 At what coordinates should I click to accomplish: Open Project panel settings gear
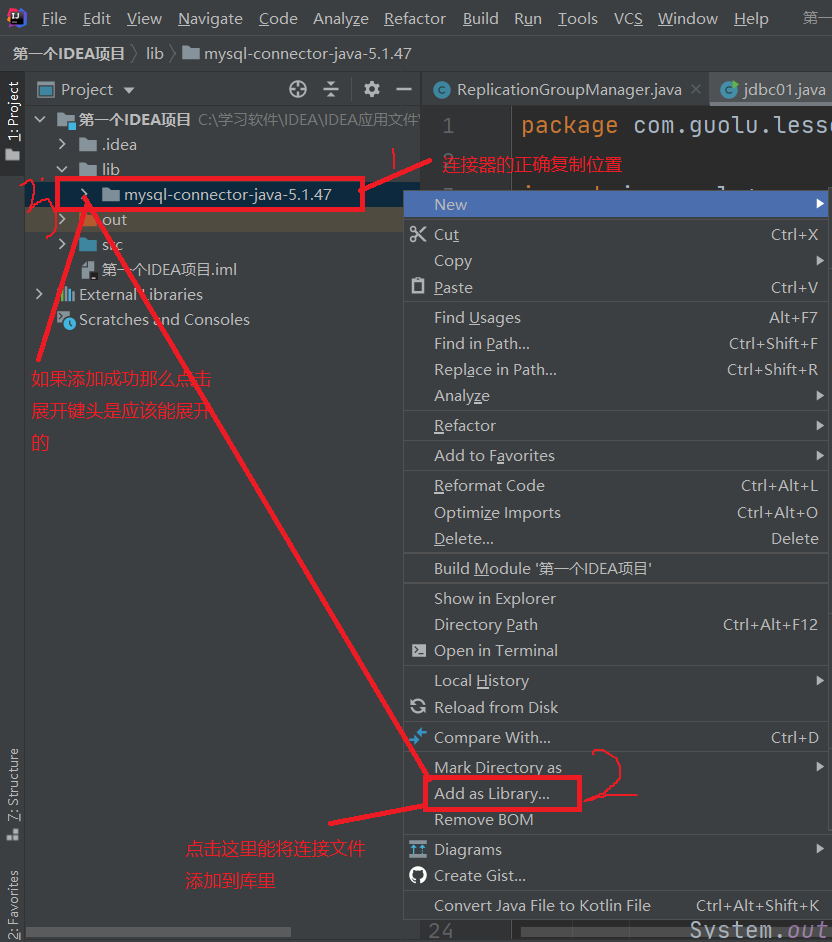click(372, 90)
